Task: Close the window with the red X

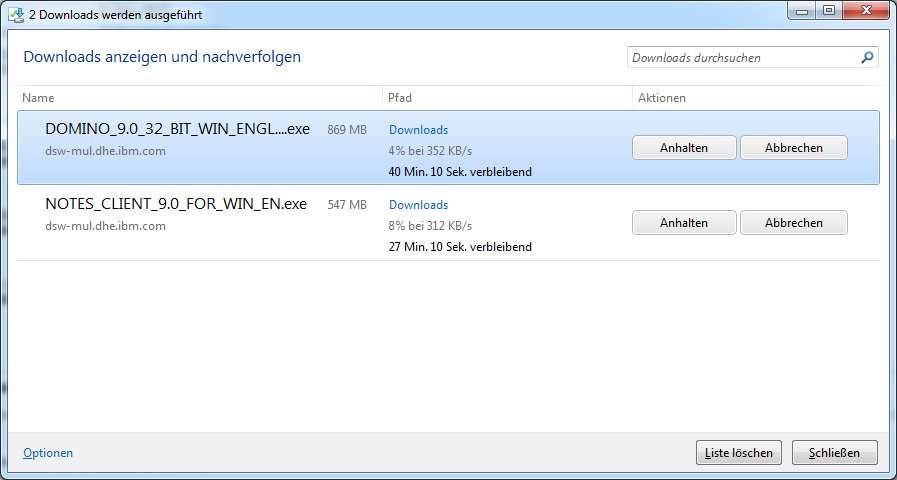Action: [864, 11]
